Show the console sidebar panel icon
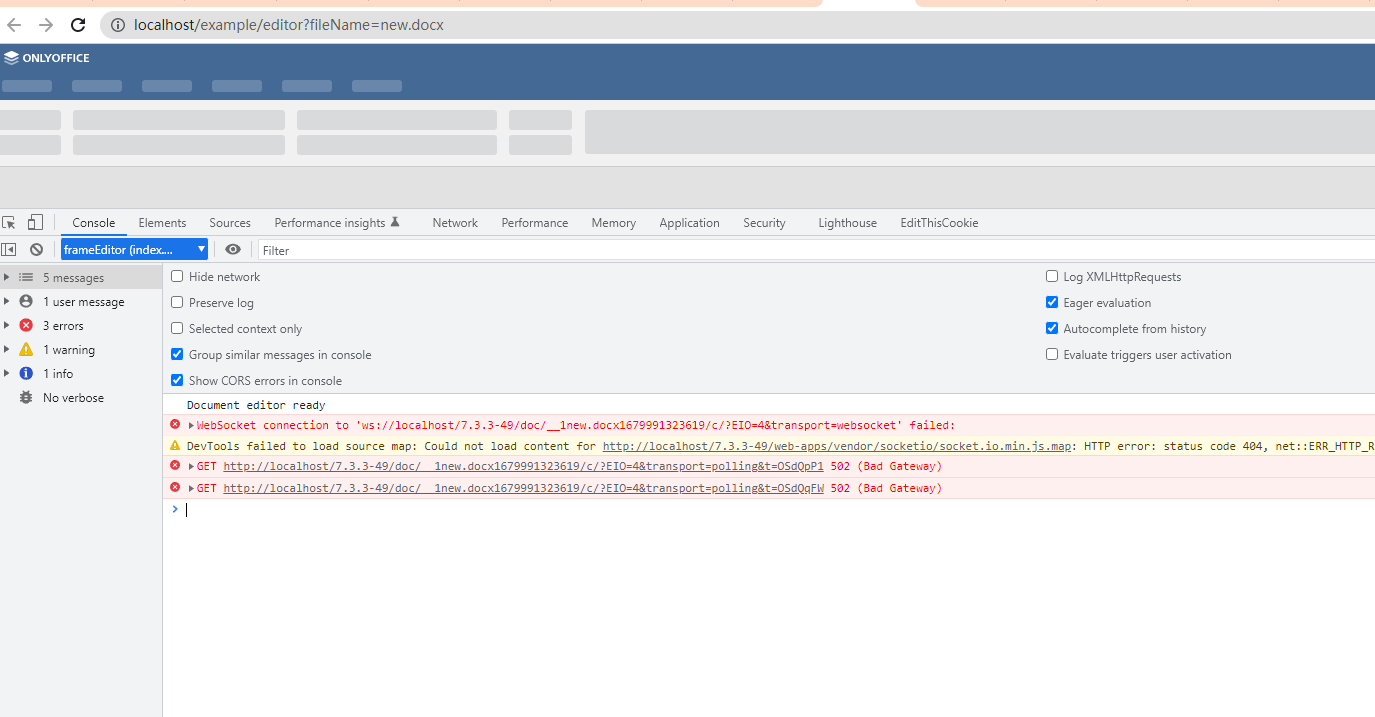This screenshot has width=1375, height=717. point(9,250)
